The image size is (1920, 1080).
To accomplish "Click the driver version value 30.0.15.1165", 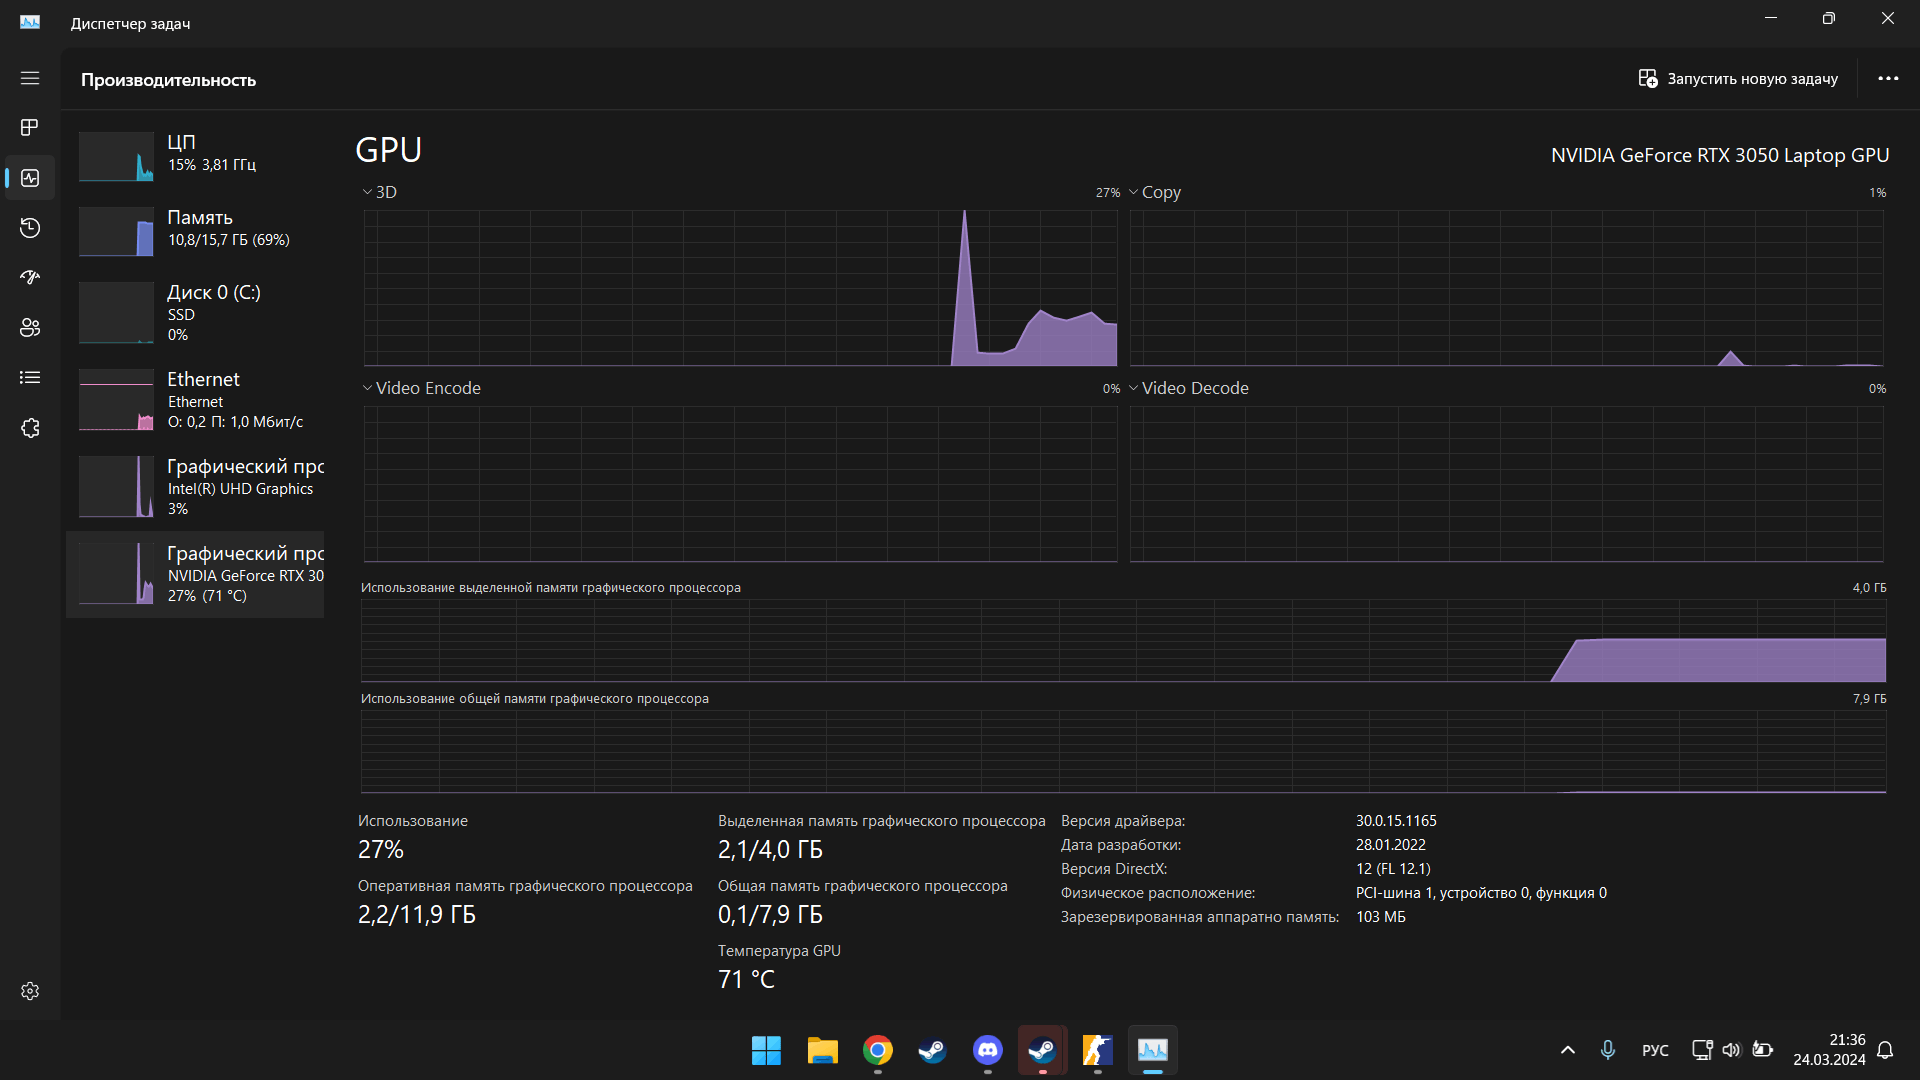I will 1396,821.
